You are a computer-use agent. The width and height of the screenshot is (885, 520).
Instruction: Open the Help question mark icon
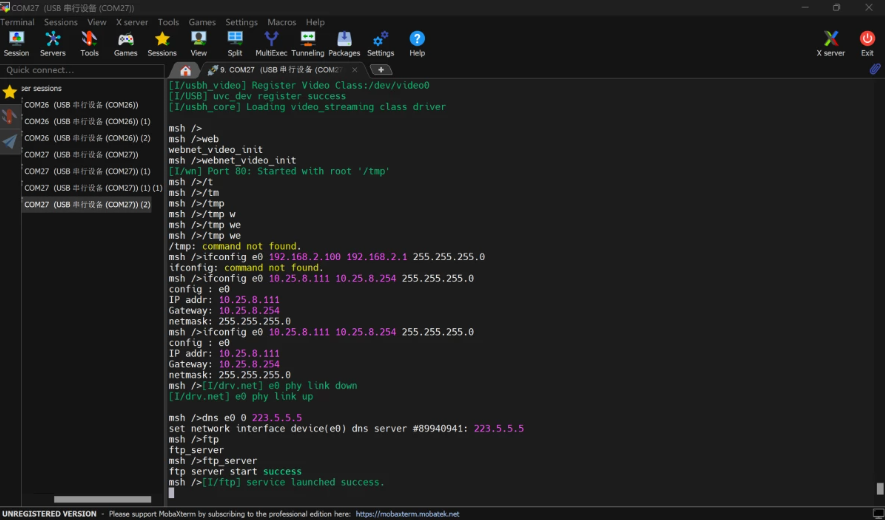click(417, 43)
